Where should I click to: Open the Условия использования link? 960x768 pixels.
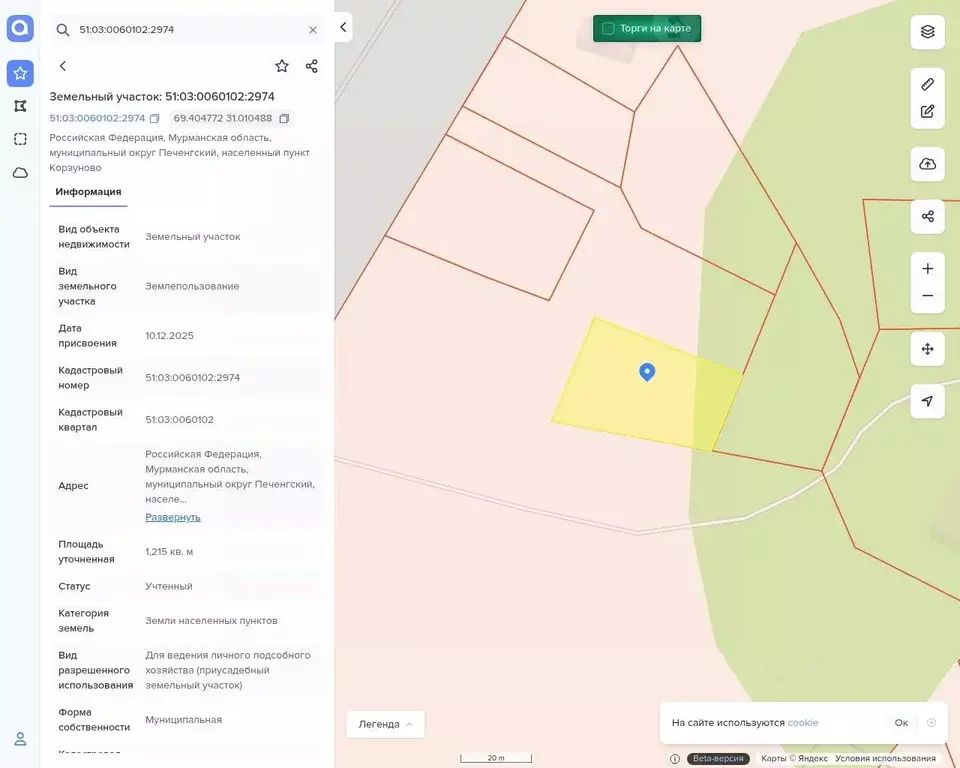pos(885,758)
